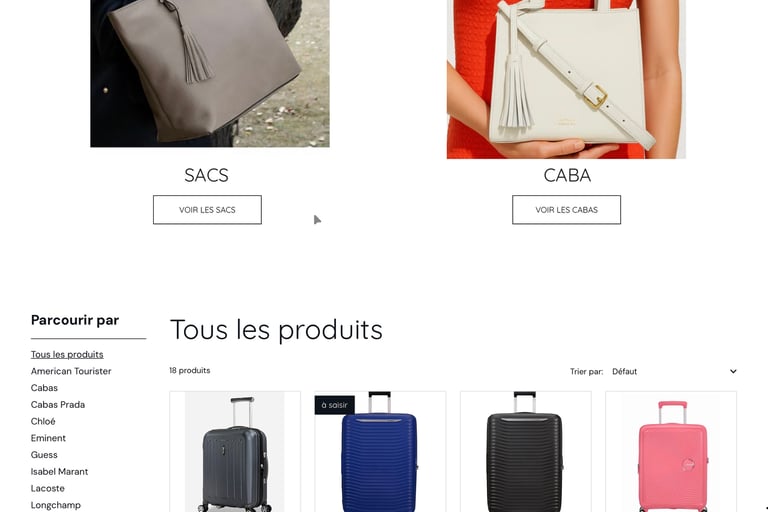Click the taupe tassel bag image
This screenshot has height=512, width=768.
[x=210, y=73]
